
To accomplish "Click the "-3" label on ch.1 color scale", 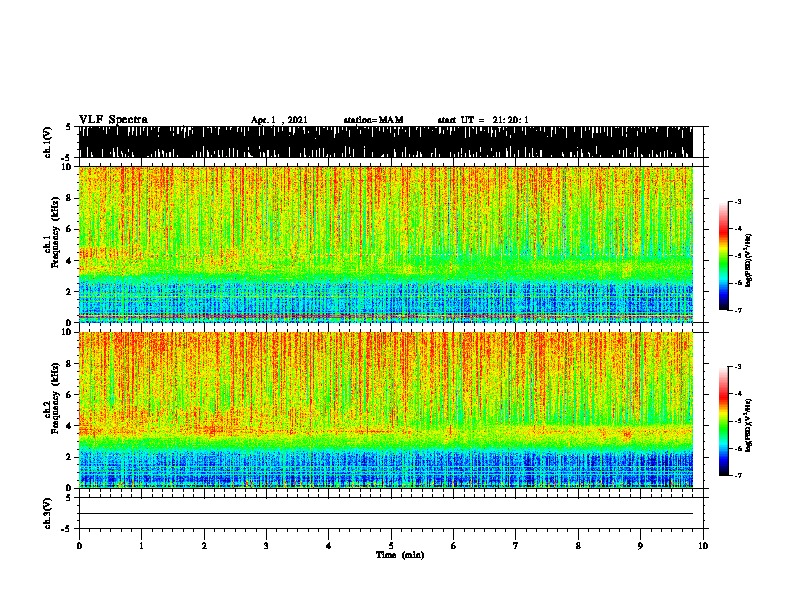I will (738, 201).
